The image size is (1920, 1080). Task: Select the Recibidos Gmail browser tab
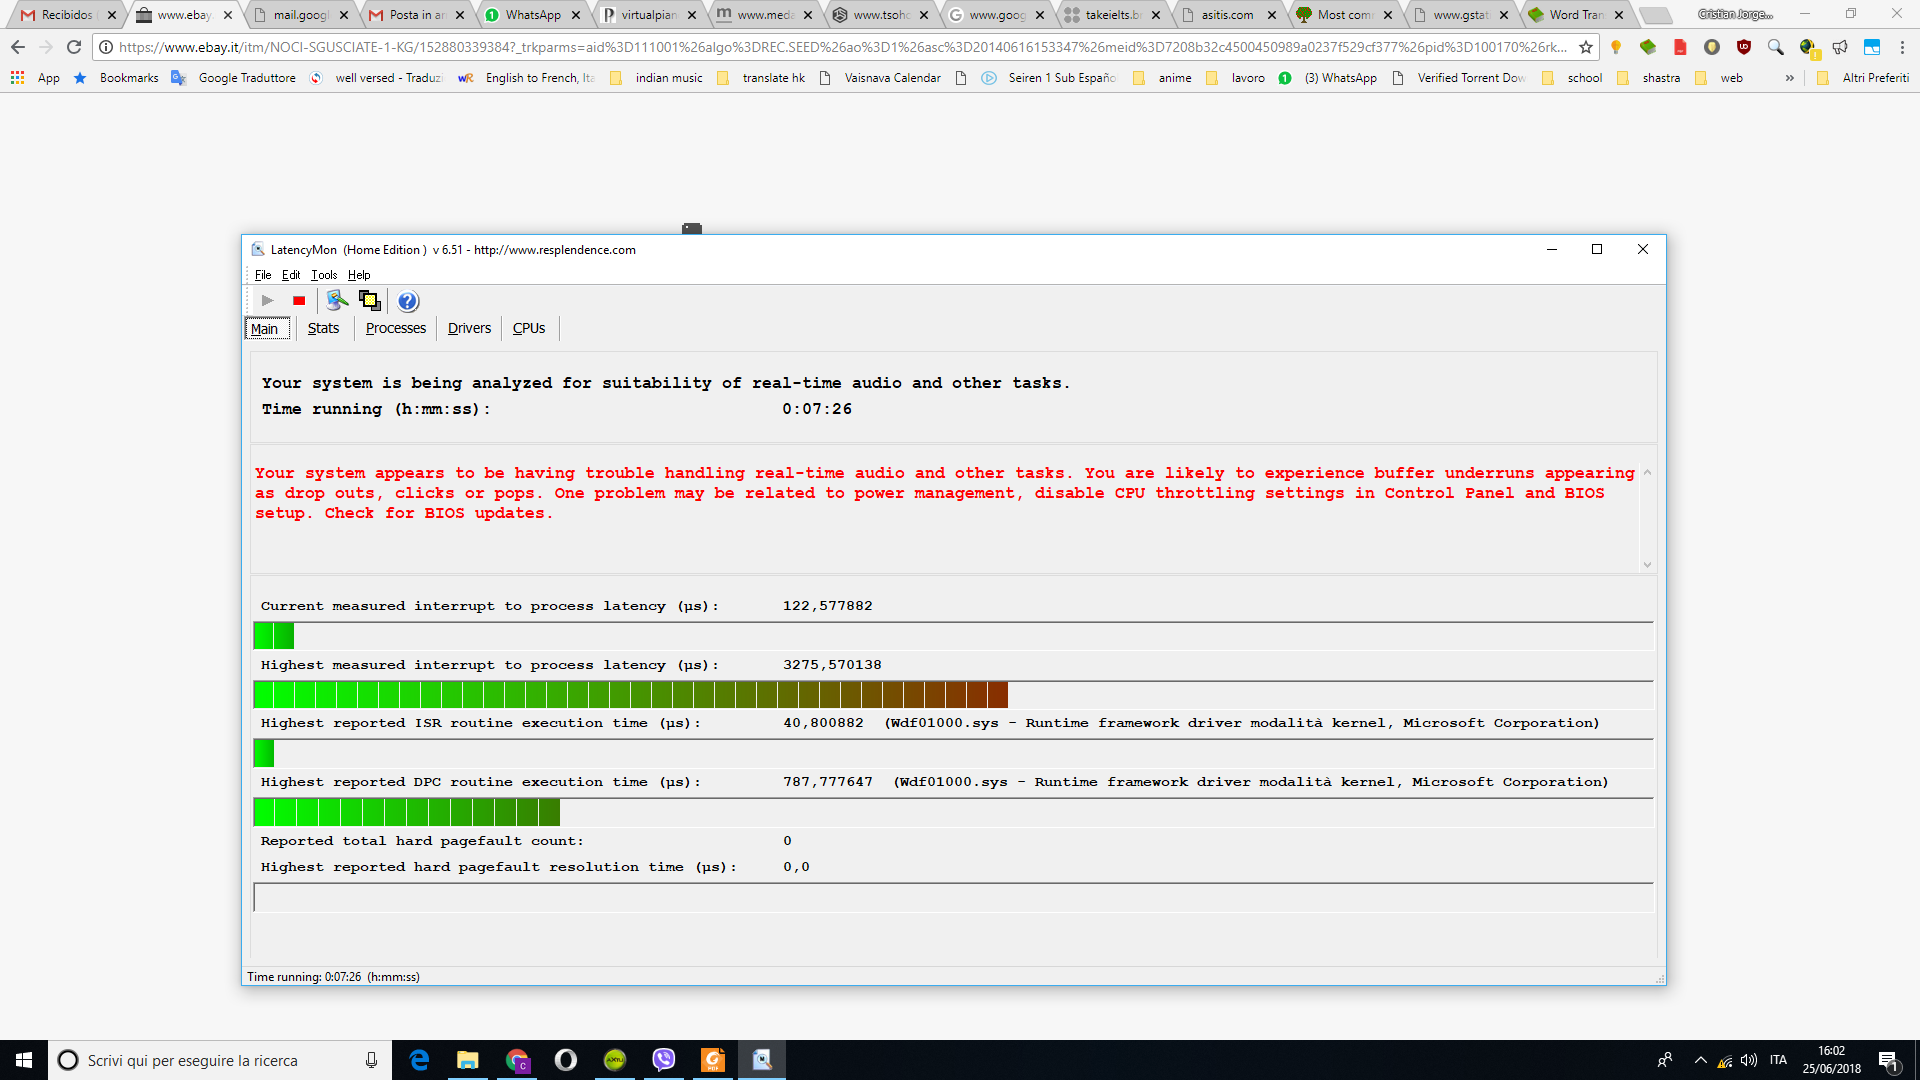coord(65,15)
